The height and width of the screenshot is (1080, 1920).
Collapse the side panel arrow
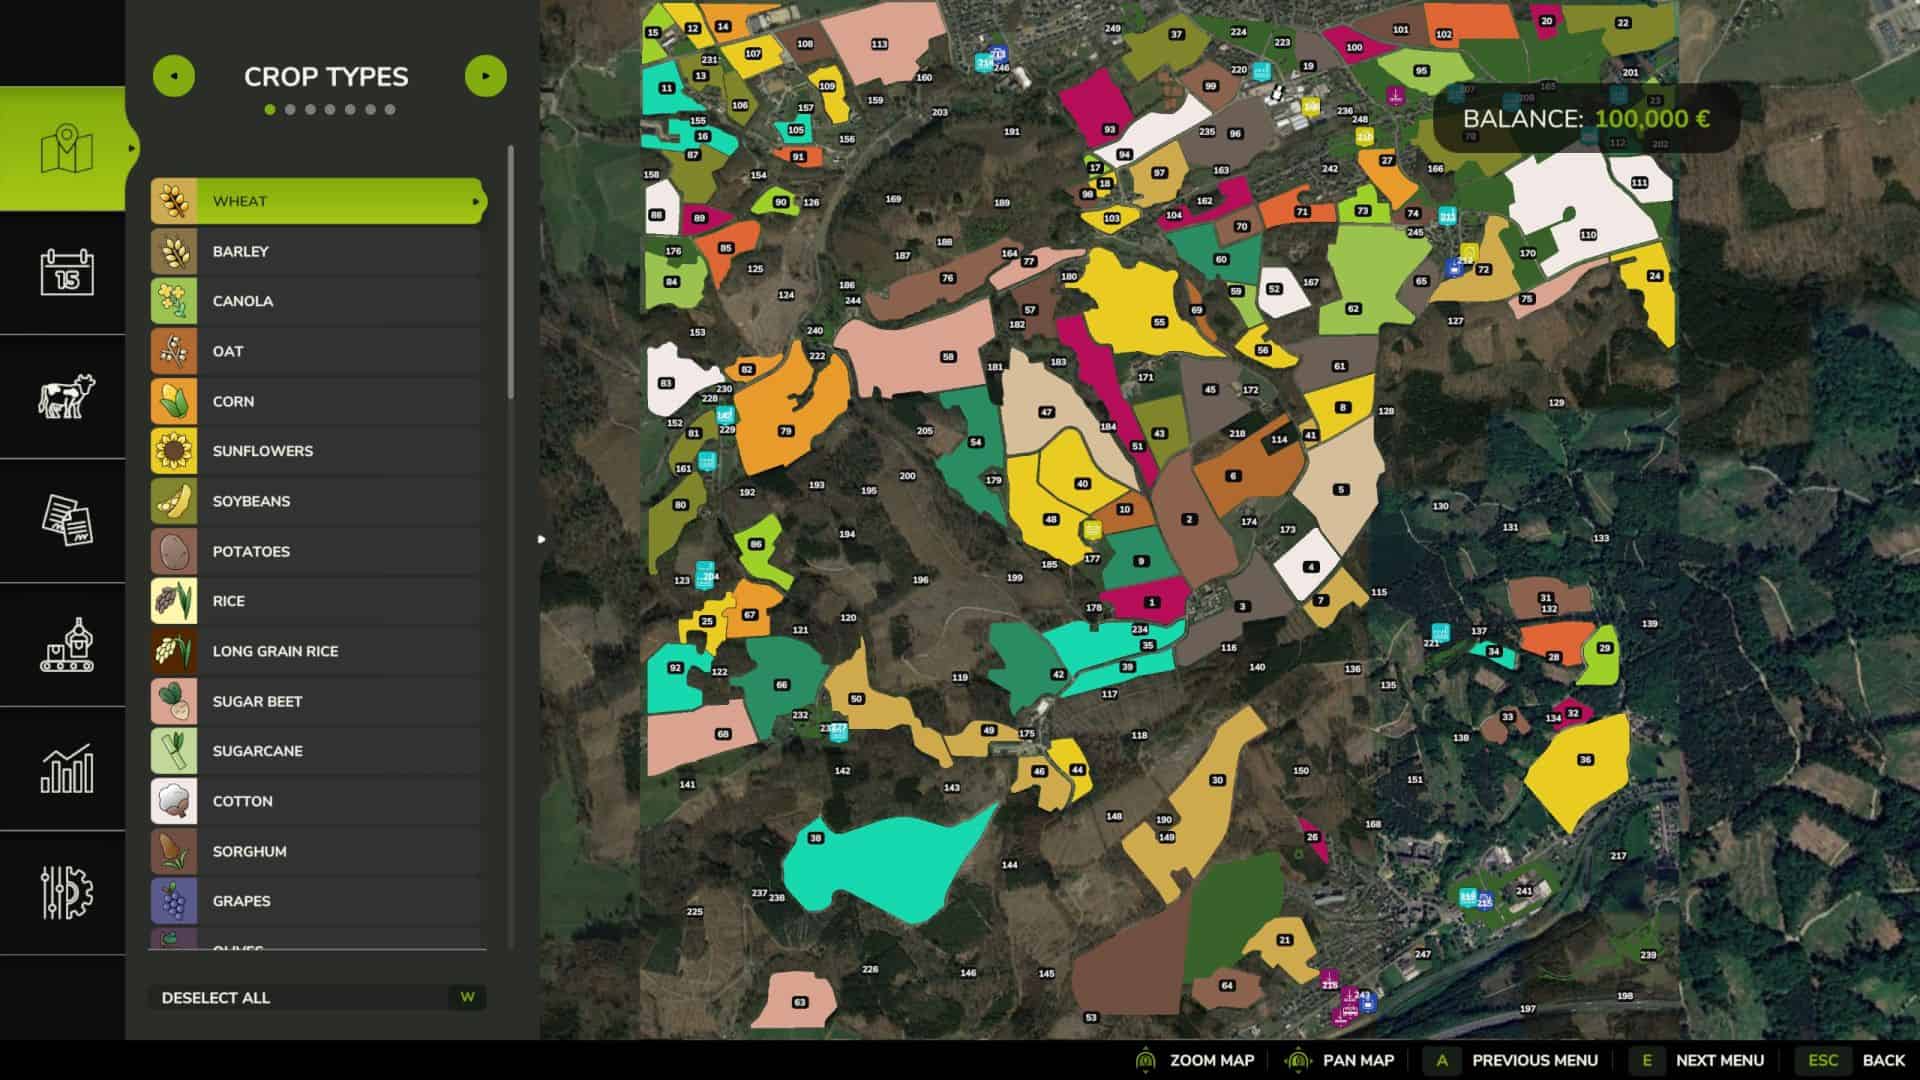541,539
